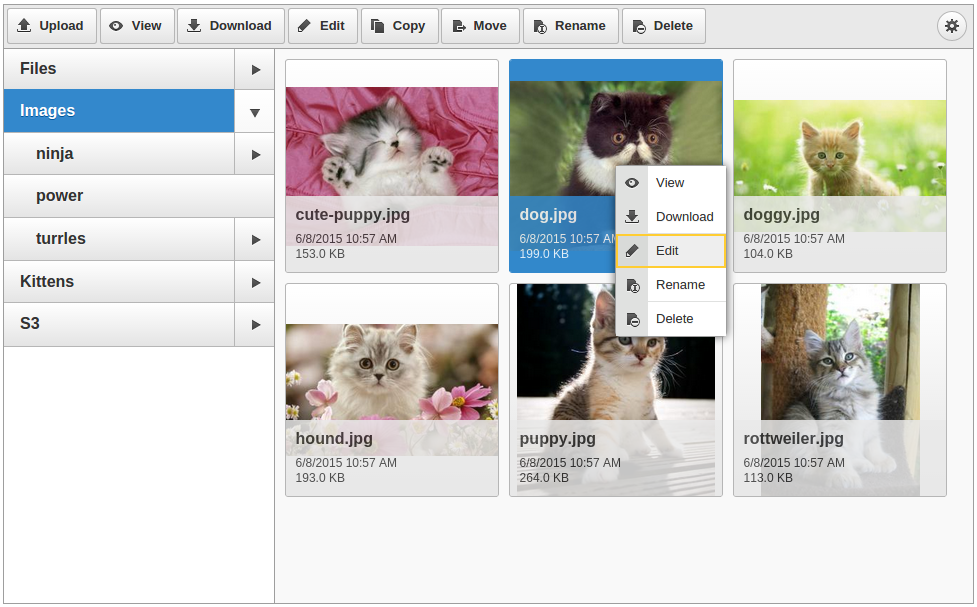Expand the ninja subfolder arrow
Screen dimensions: 977x607
[x=254, y=154]
